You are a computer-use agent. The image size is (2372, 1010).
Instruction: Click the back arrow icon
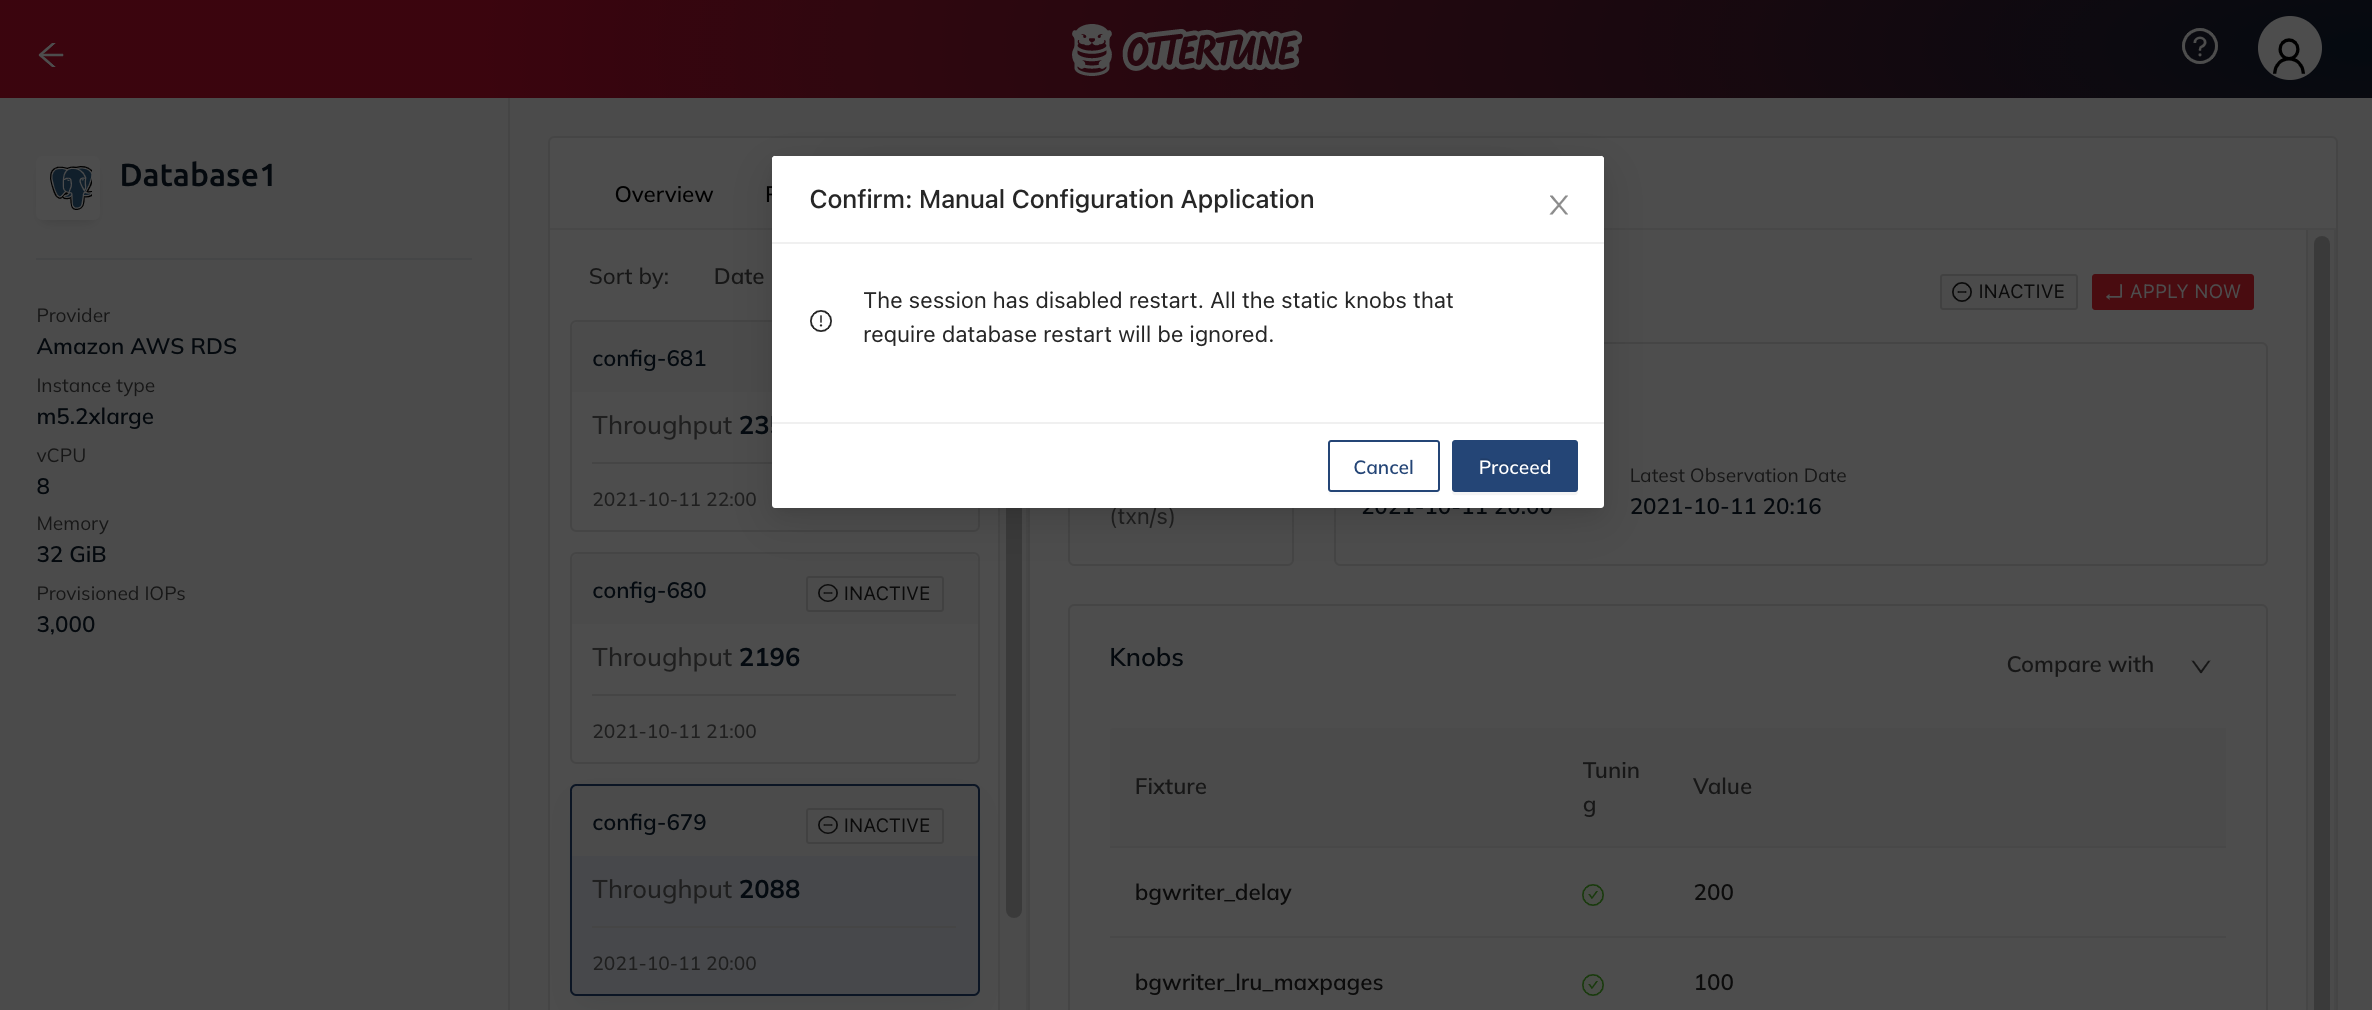click(x=50, y=55)
